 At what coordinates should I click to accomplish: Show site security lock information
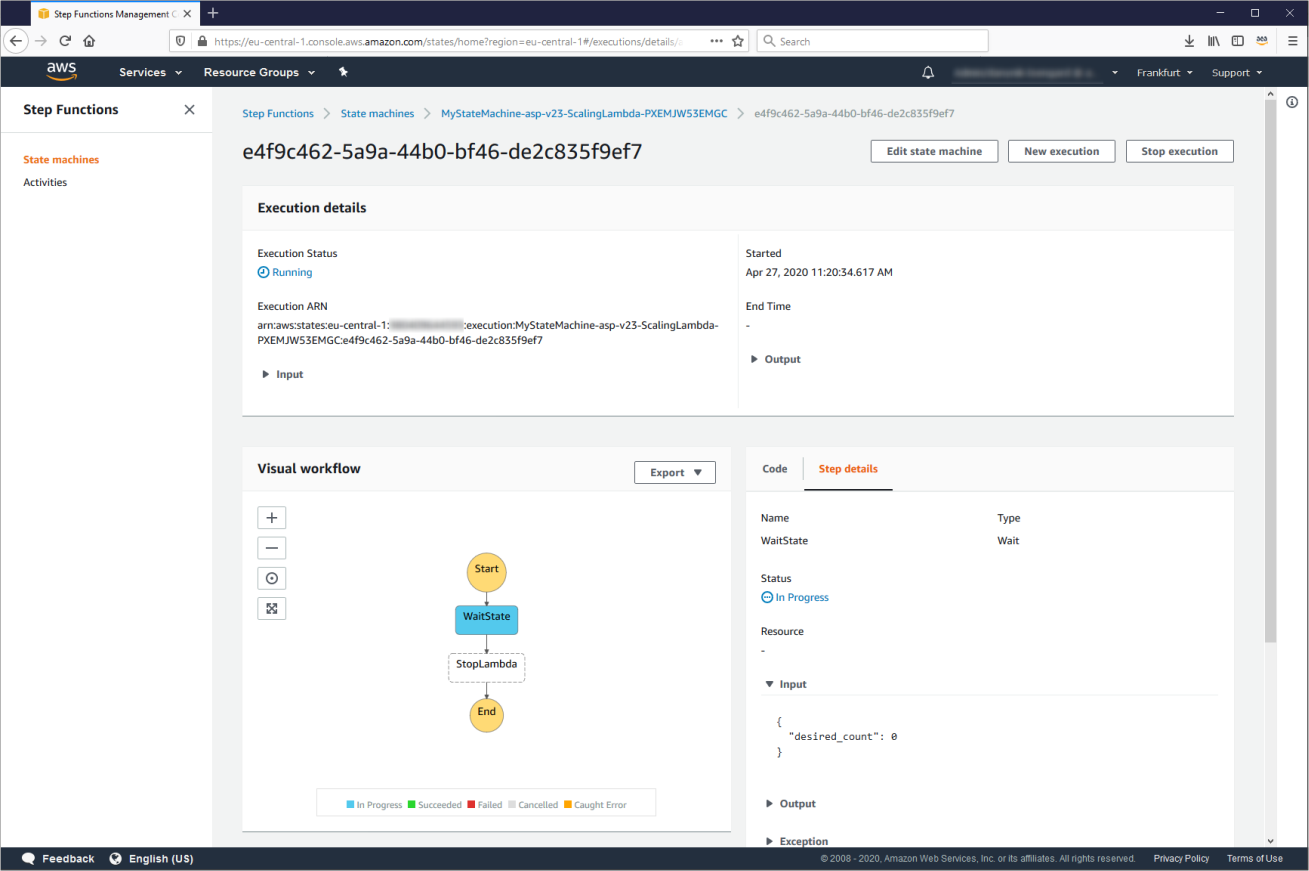[x=202, y=41]
